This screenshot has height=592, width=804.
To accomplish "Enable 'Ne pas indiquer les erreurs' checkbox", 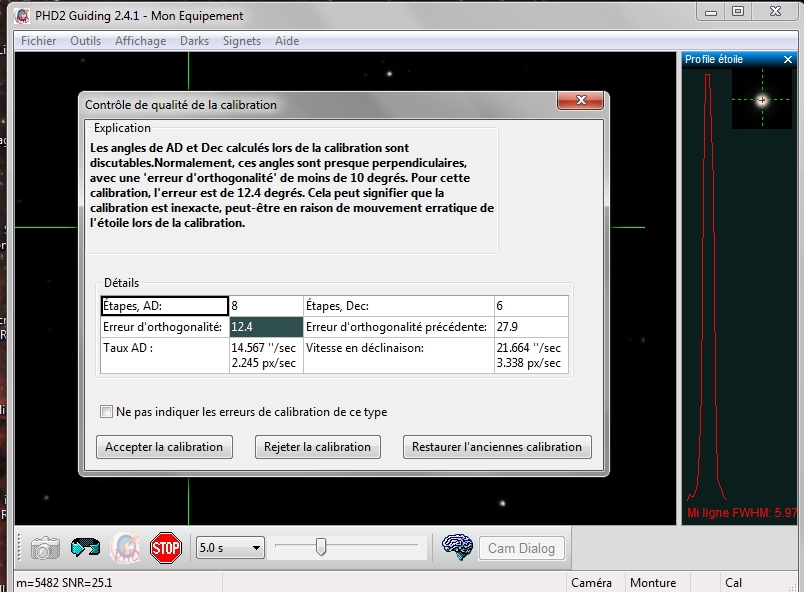I will 106,412.
